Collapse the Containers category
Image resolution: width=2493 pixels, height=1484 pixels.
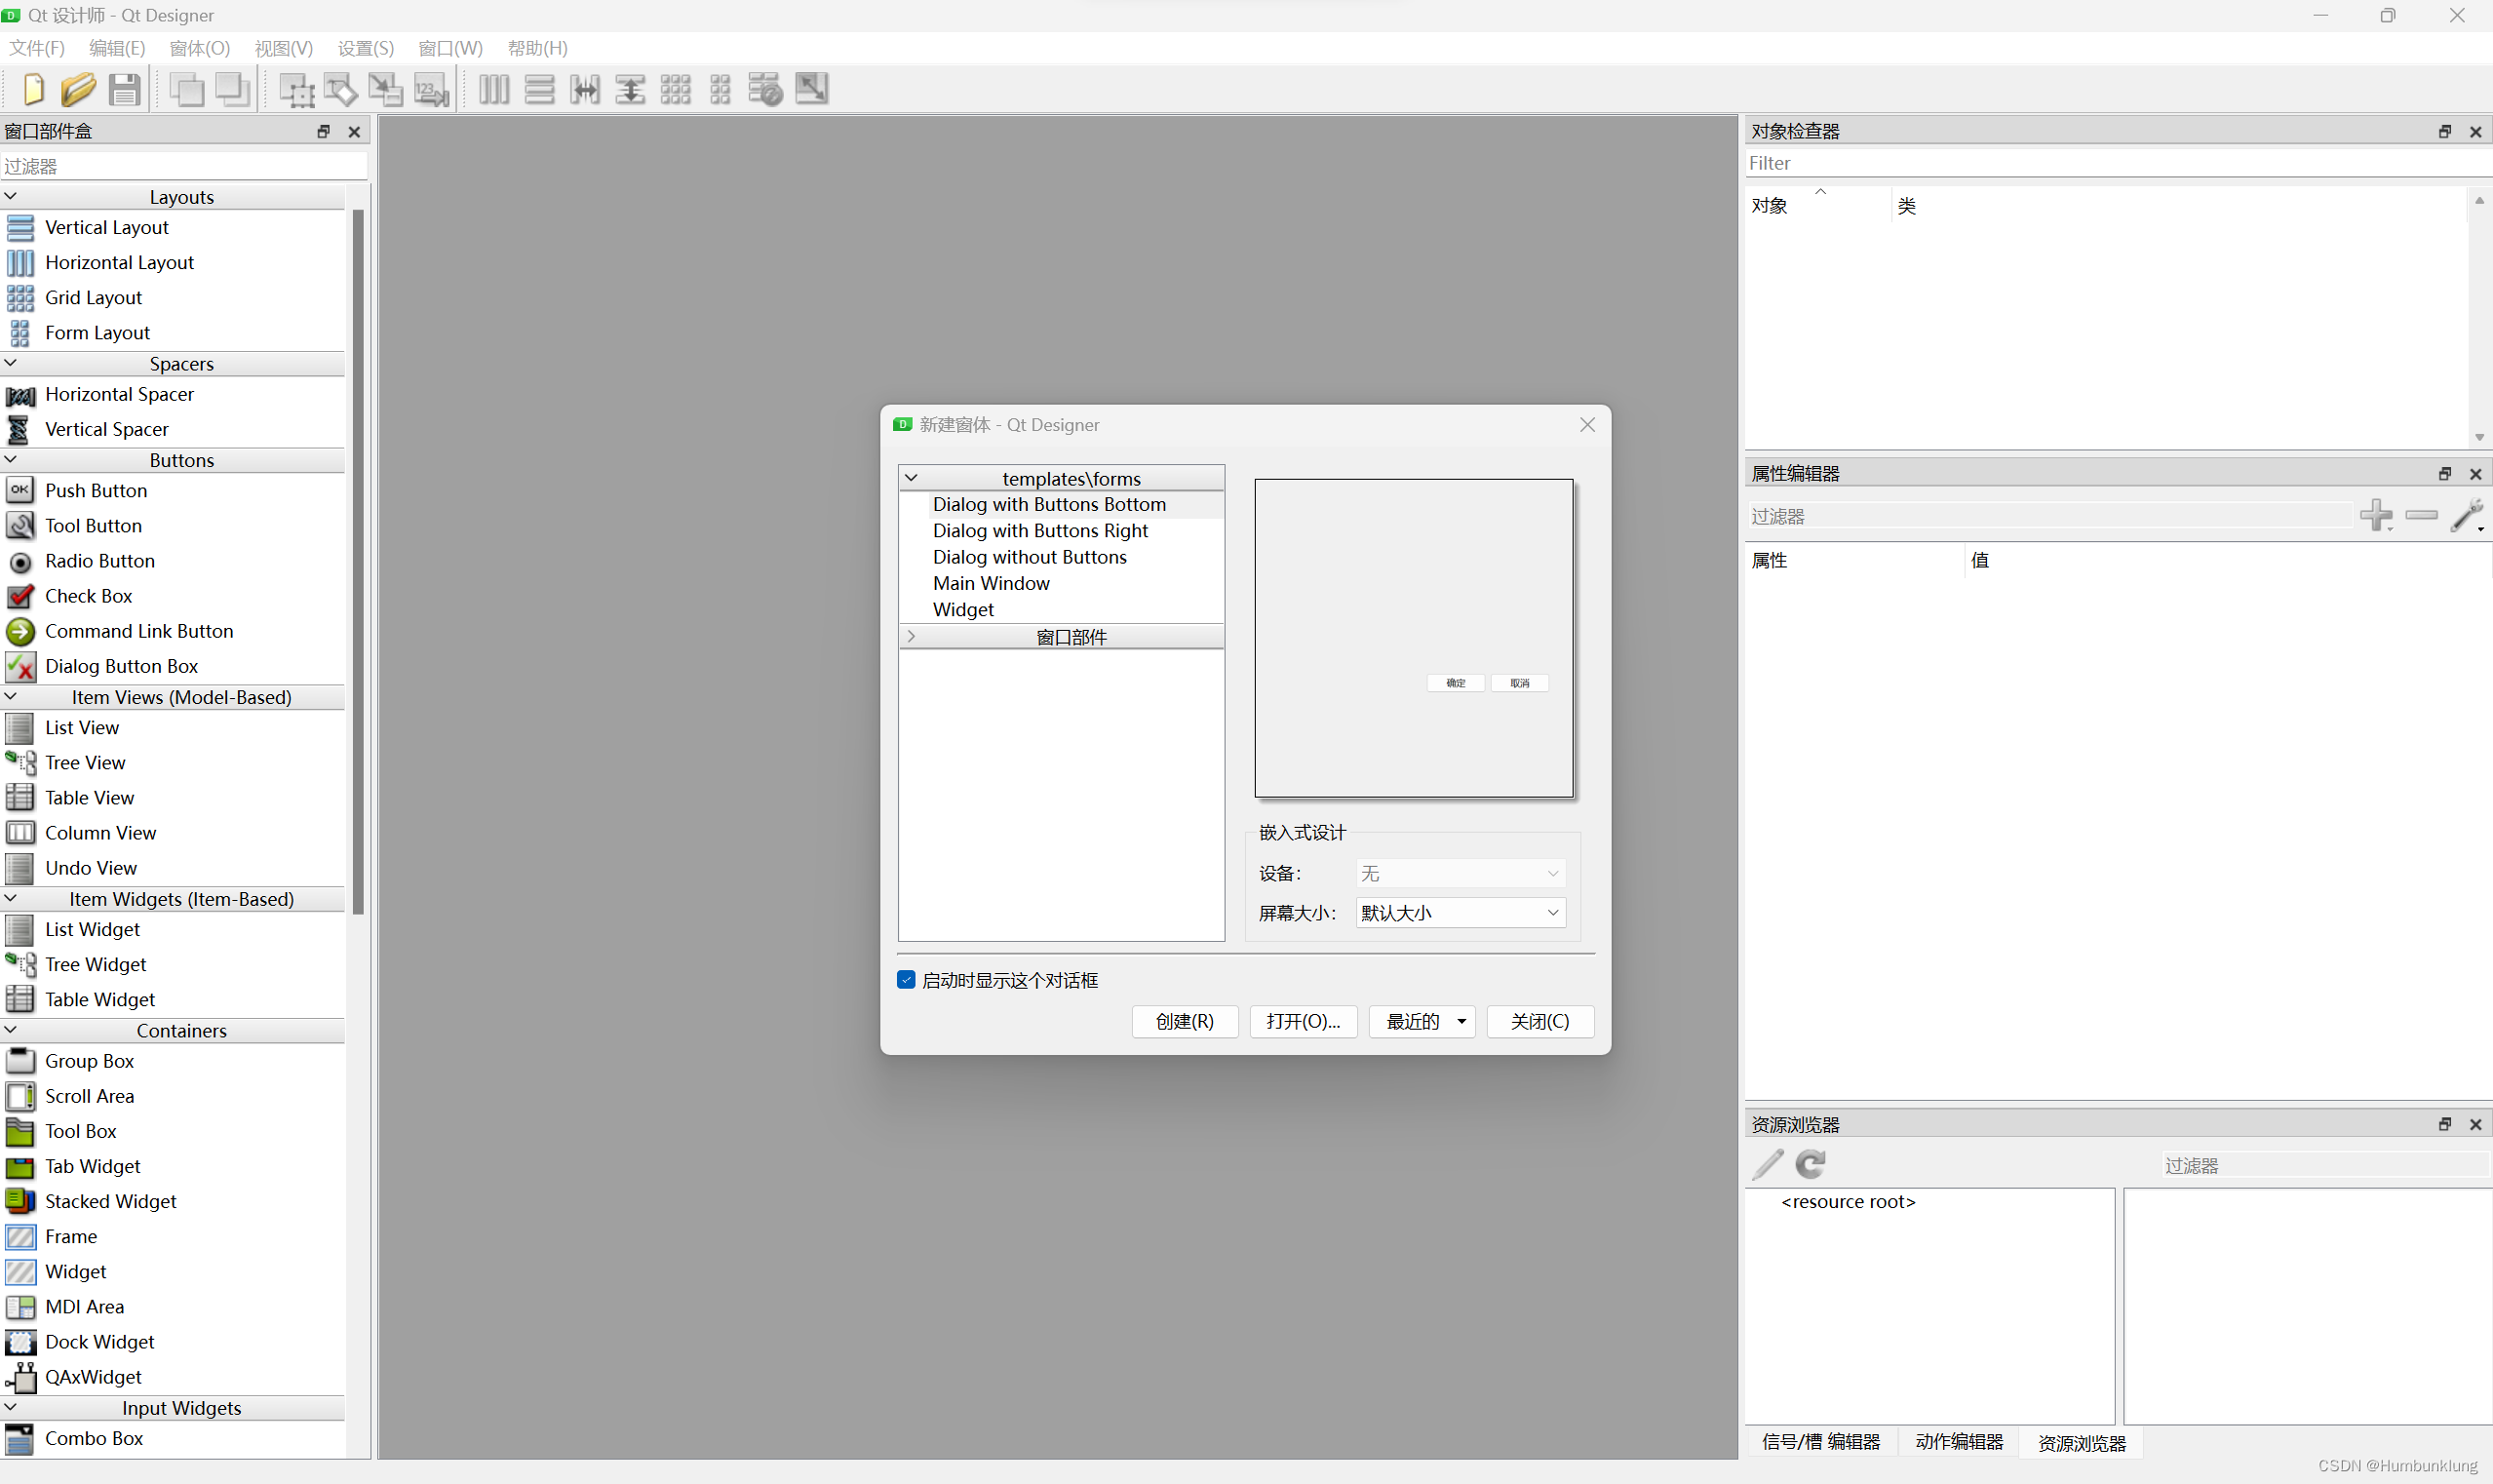pyautogui.click(x=11, y=1030)
